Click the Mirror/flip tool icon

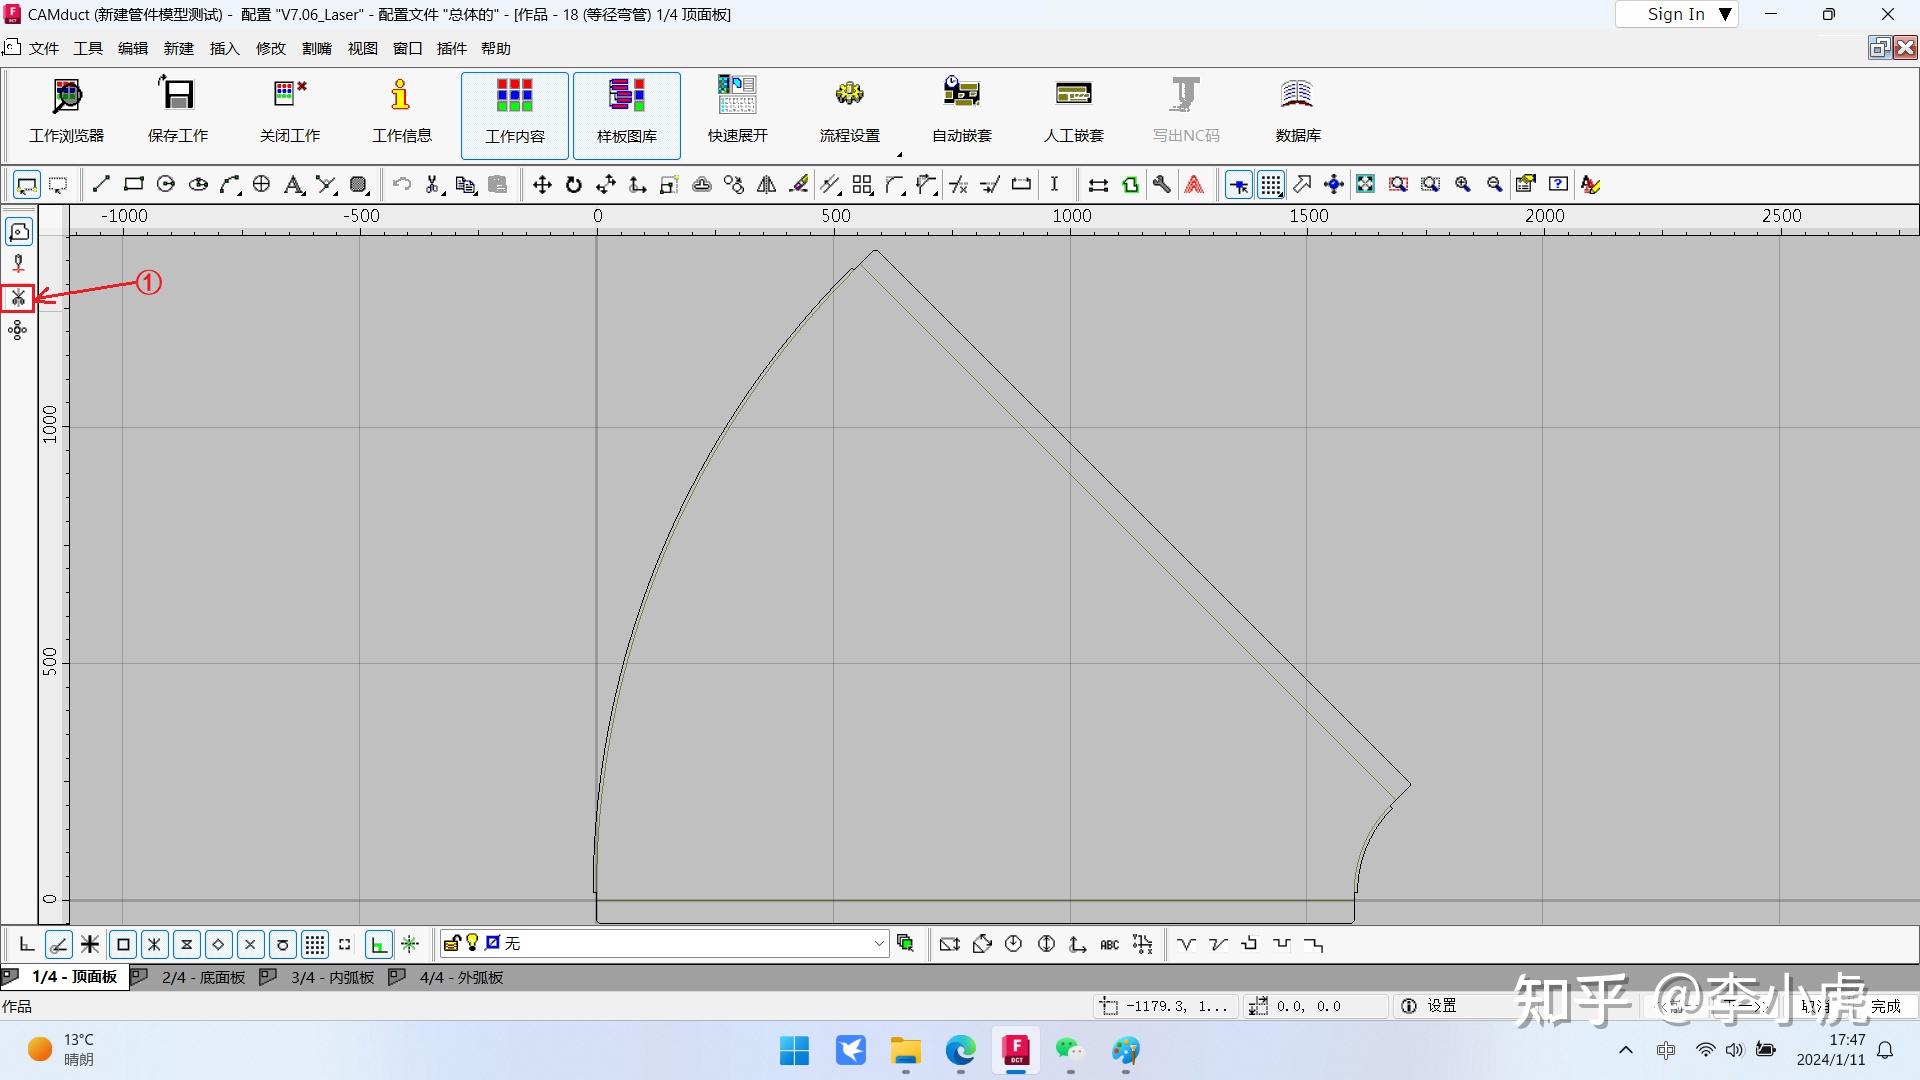point(766,184)
